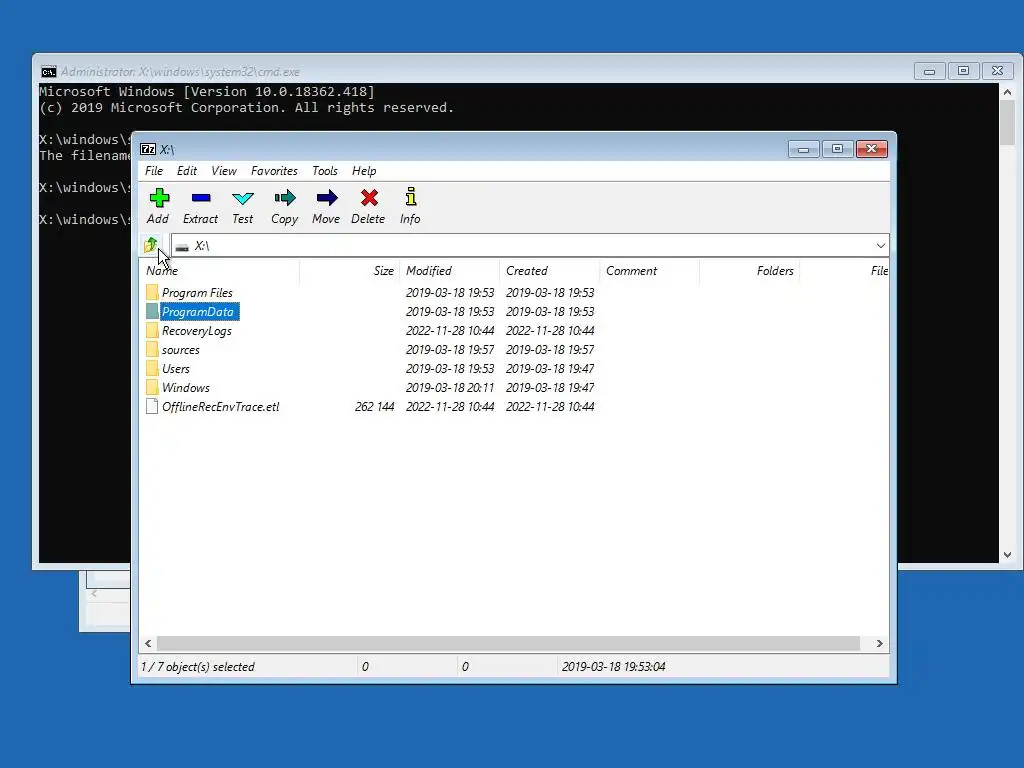1024x768 pixels.
Task: Close the 7-Zip X:\ window
Action: coord(872,150)
